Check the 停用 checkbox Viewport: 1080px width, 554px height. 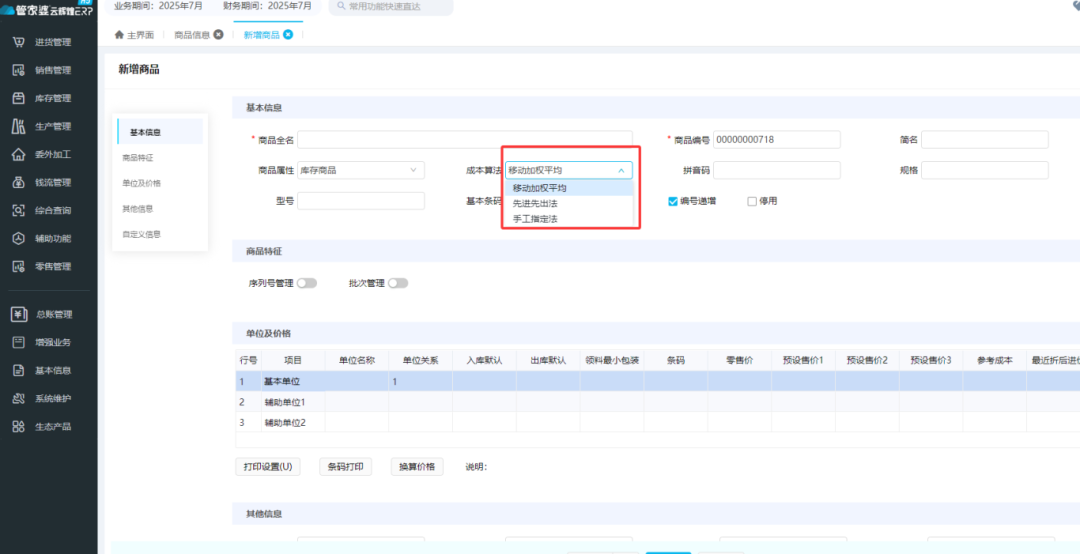[x=752, y=201]
